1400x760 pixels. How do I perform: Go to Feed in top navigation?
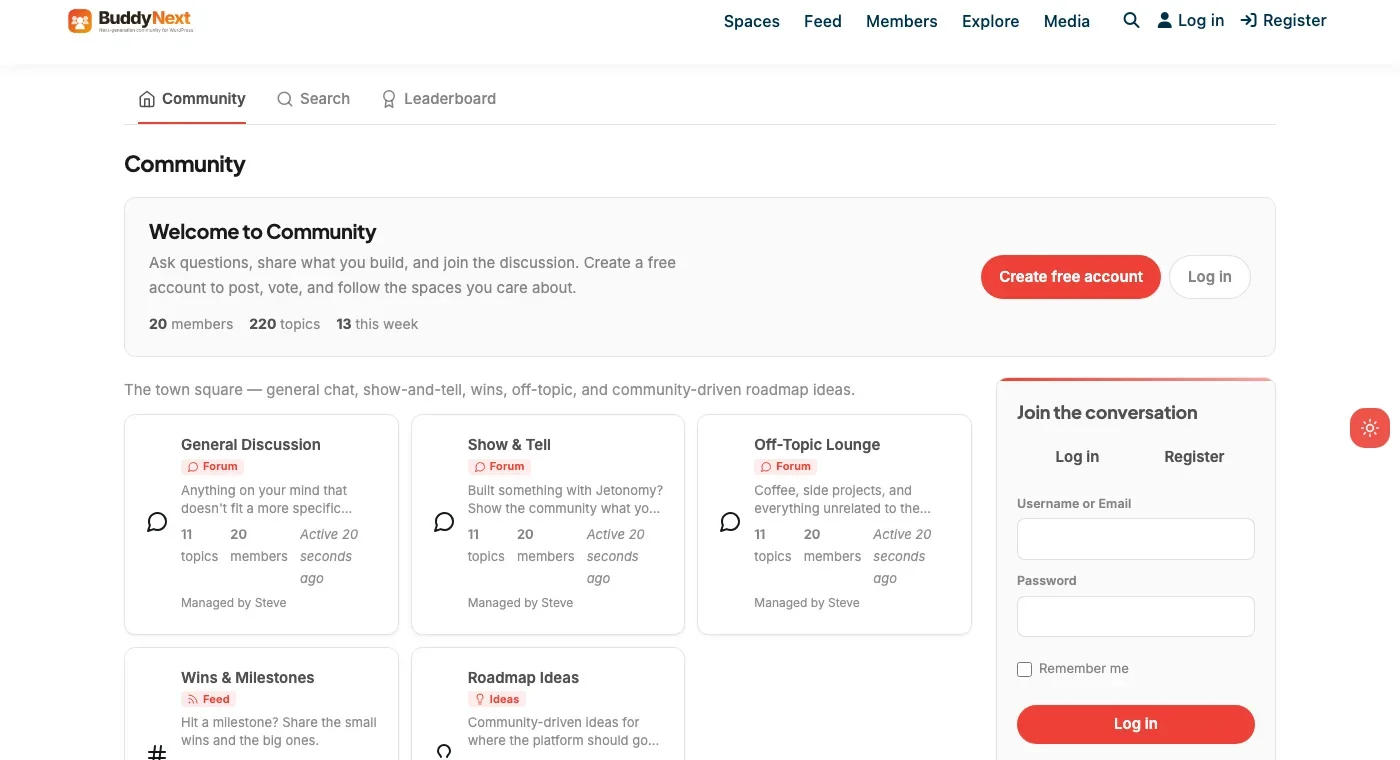point(823,21)
